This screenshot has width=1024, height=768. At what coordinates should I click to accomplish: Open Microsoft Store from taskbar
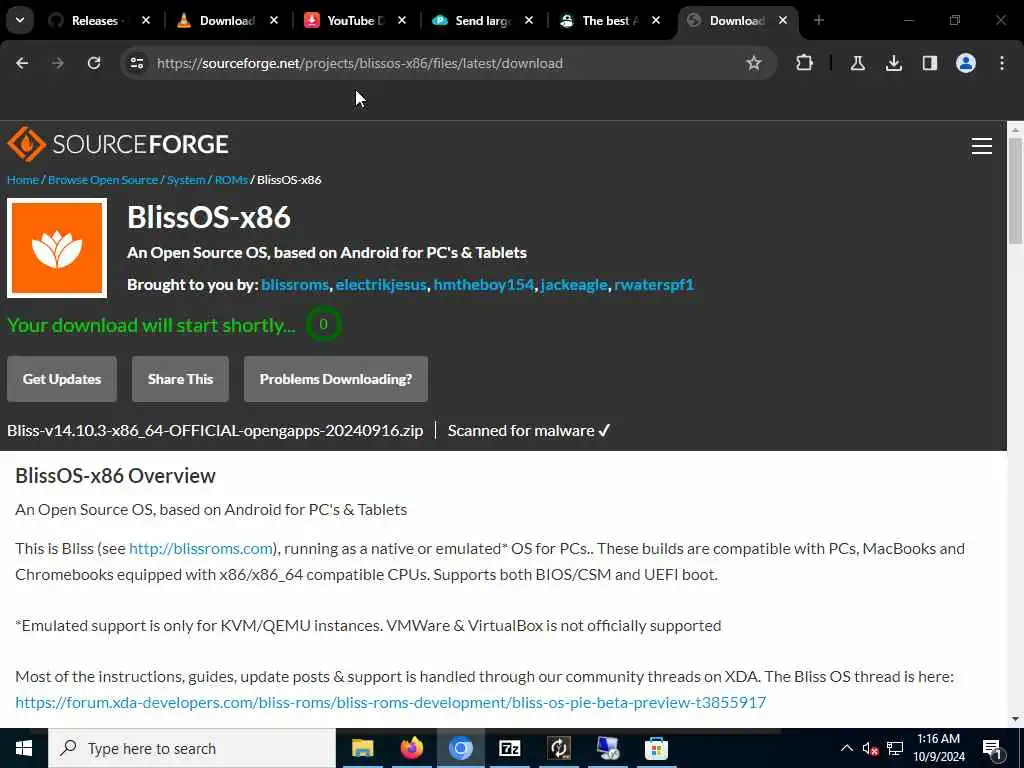656,748
